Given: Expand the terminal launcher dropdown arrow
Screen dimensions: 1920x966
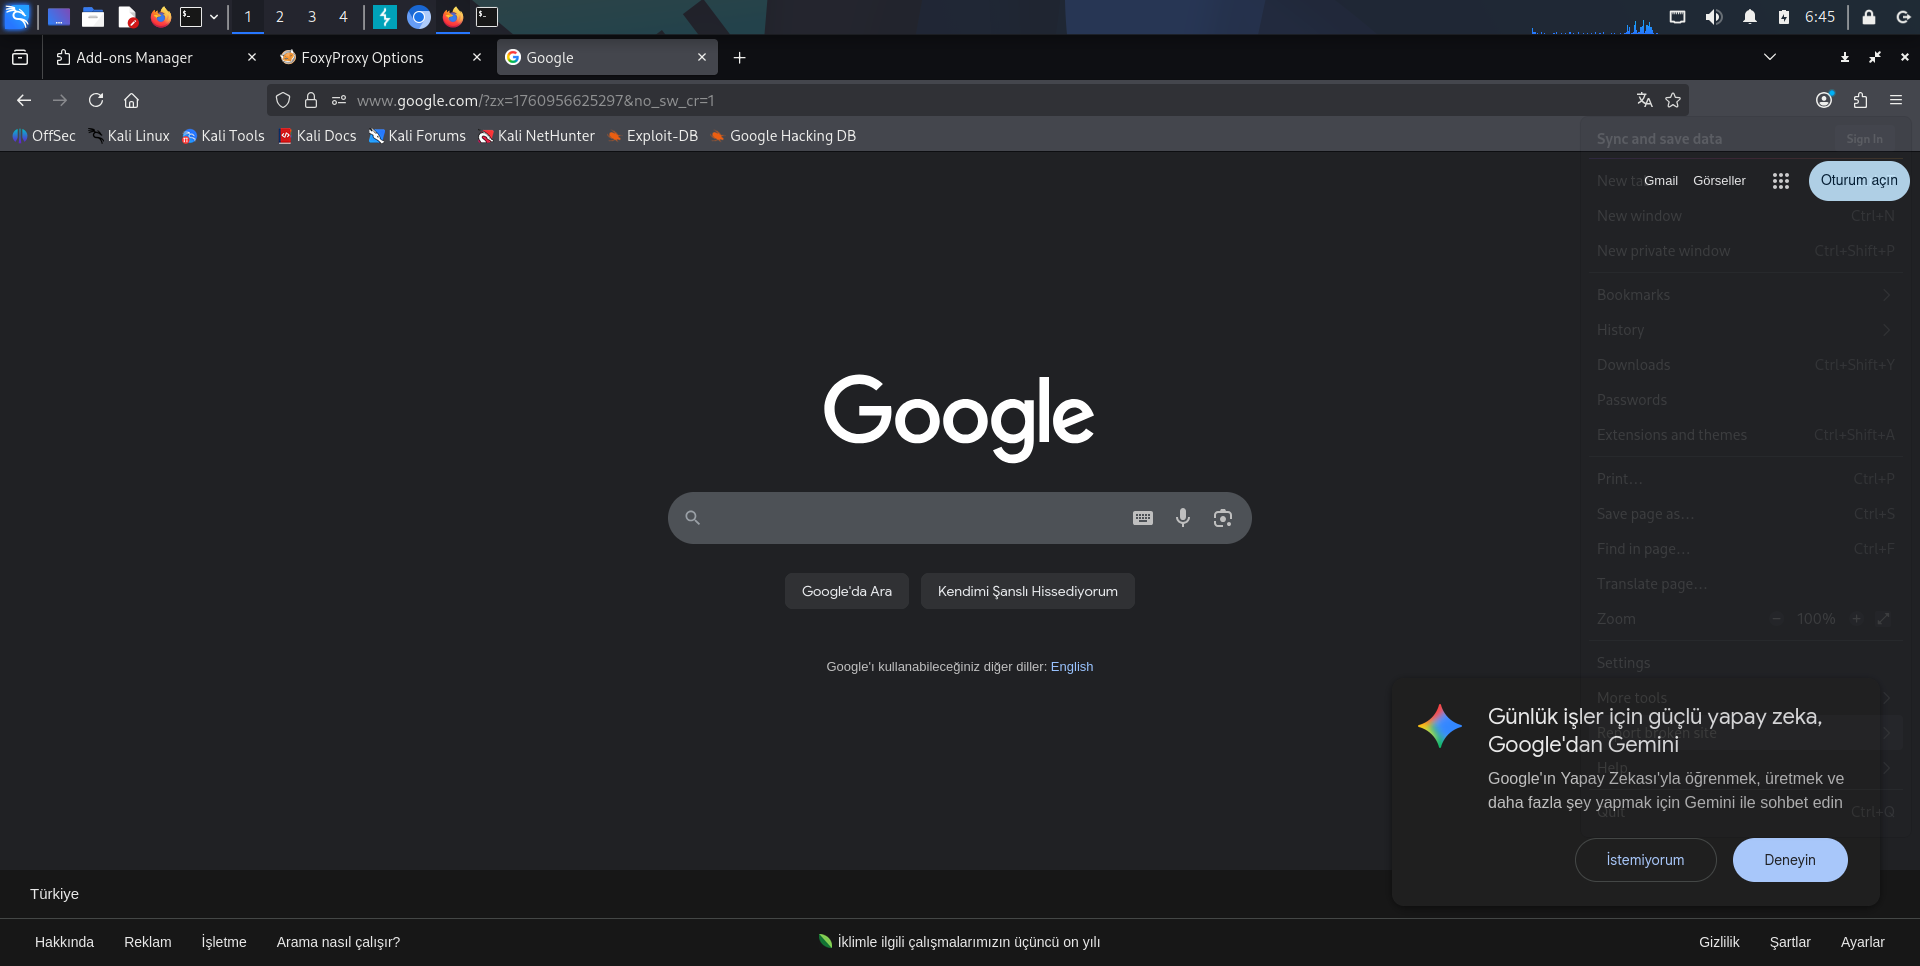Looking at the screenshot, I should click(x=214, y=17).
